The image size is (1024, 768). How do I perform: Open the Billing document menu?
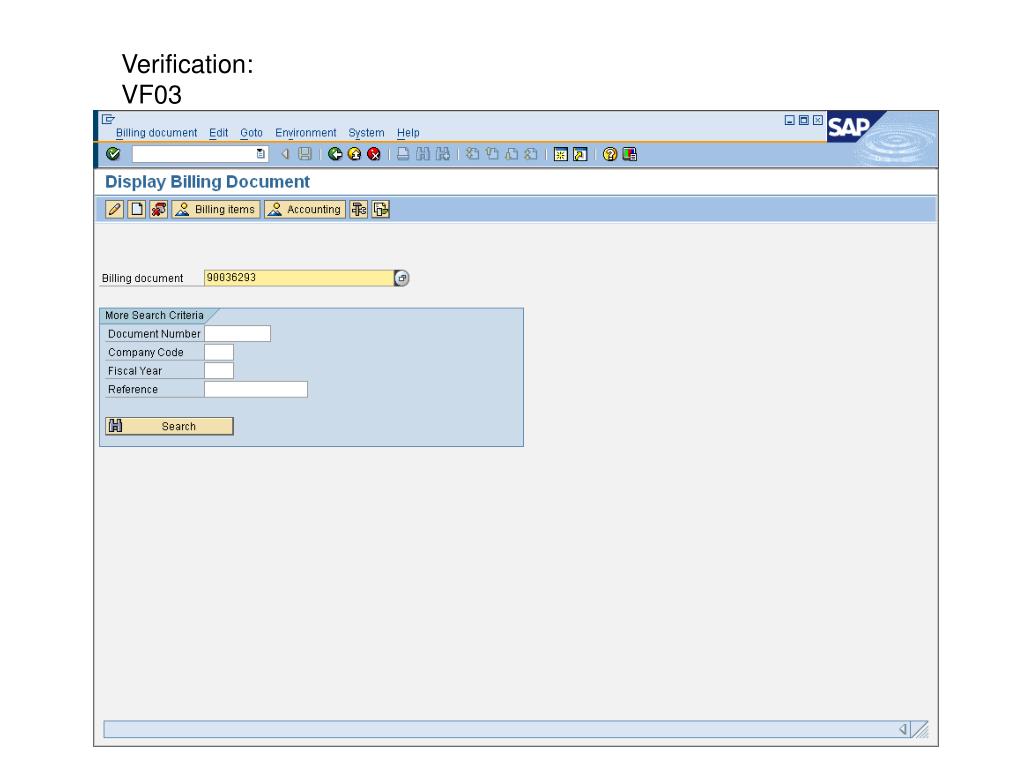click(156, 133)
